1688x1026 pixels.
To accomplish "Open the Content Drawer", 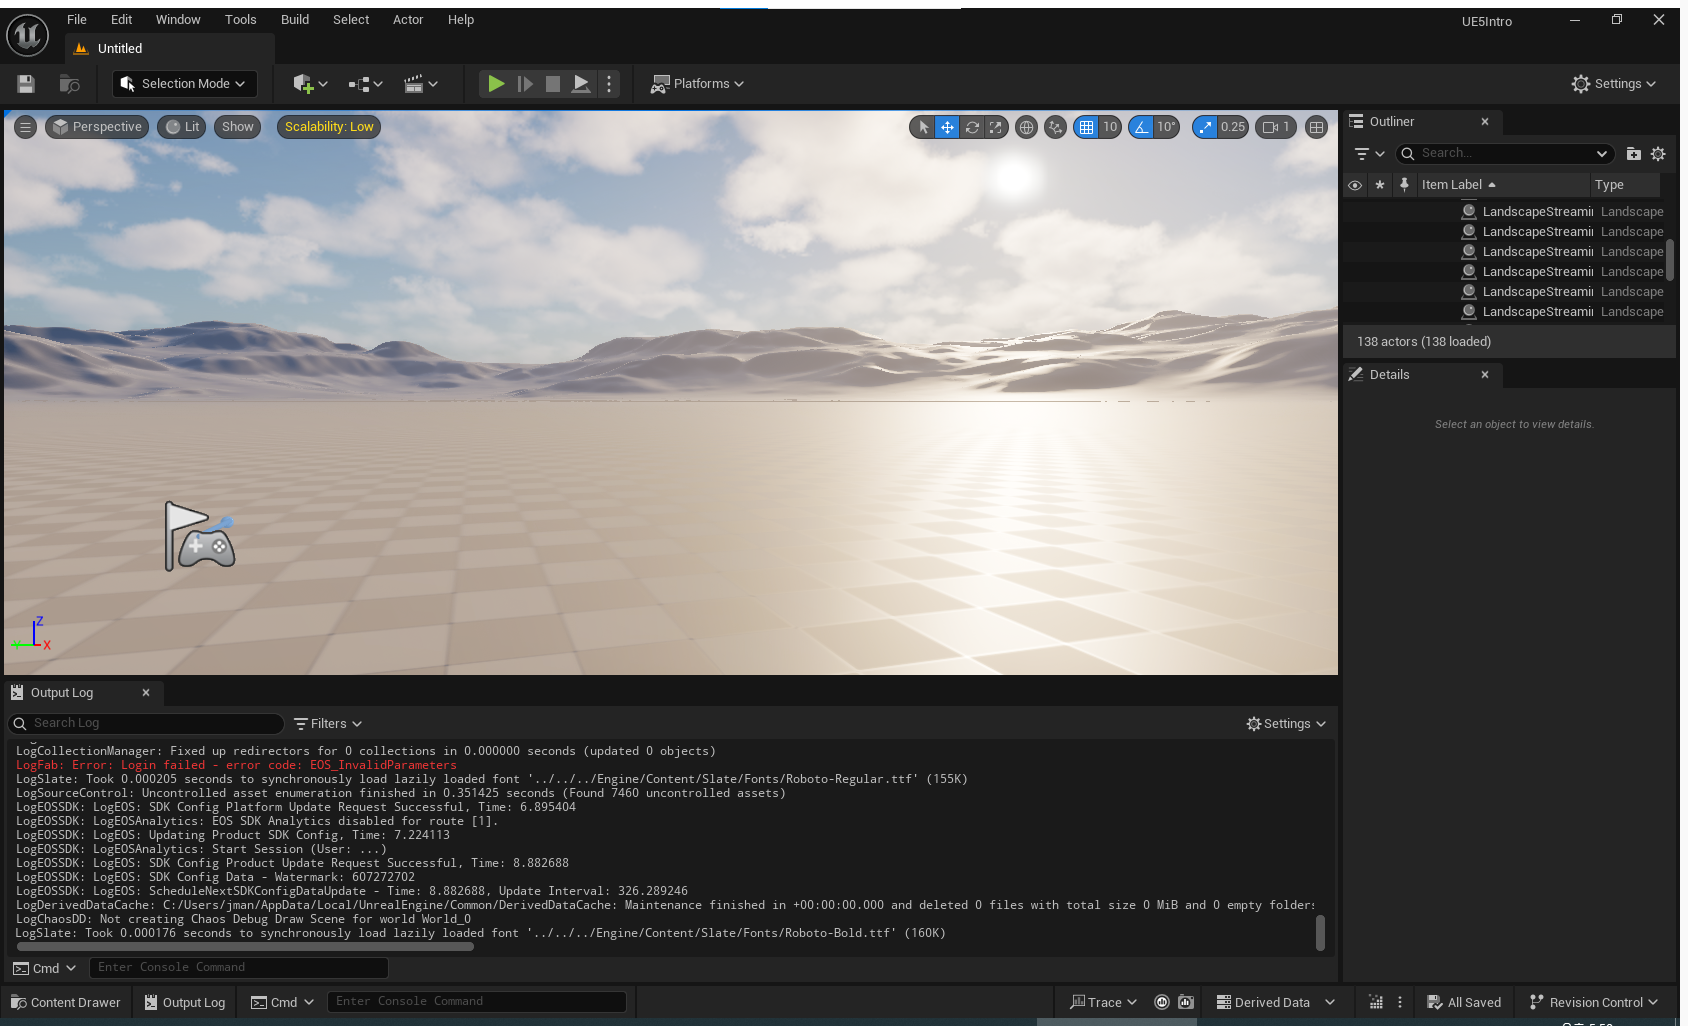I will pyautogui.click(x=65, y=1003).
